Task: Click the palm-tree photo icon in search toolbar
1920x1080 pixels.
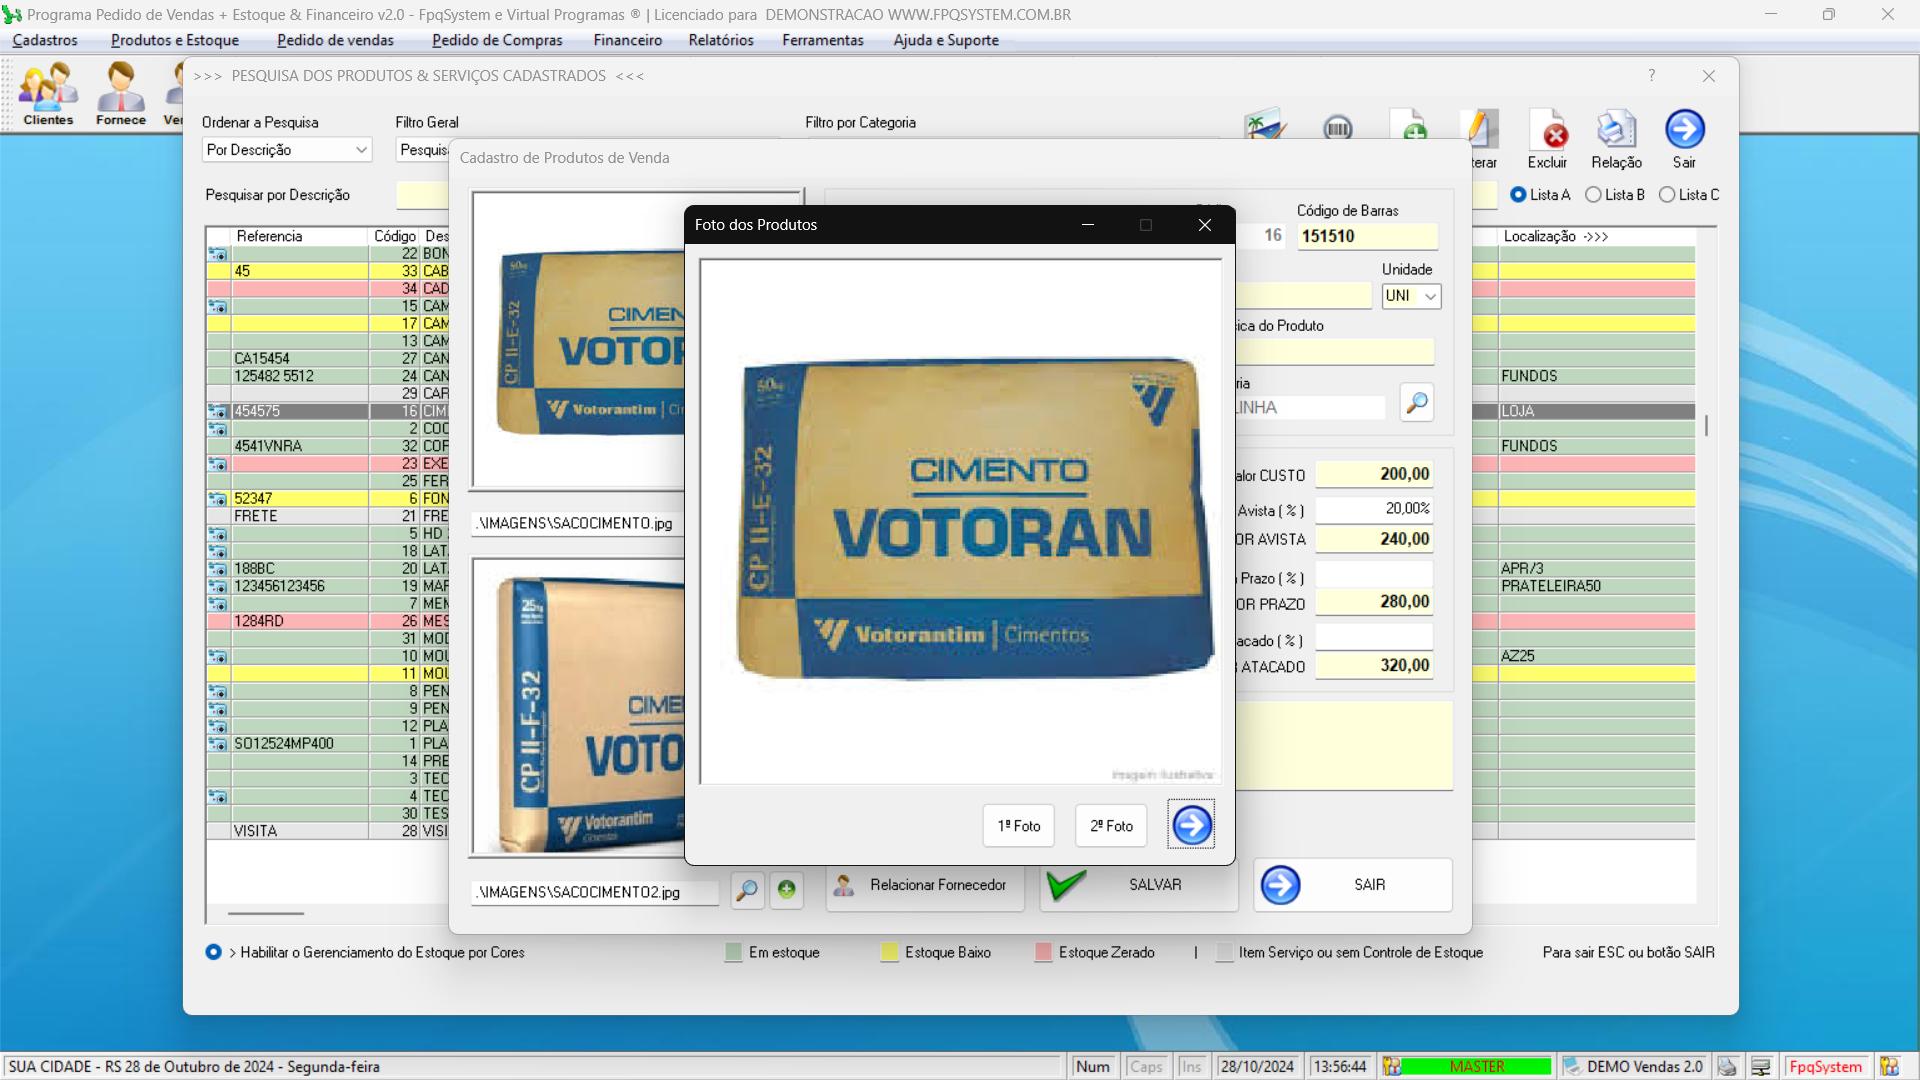Action: [x=1264, y=124]
